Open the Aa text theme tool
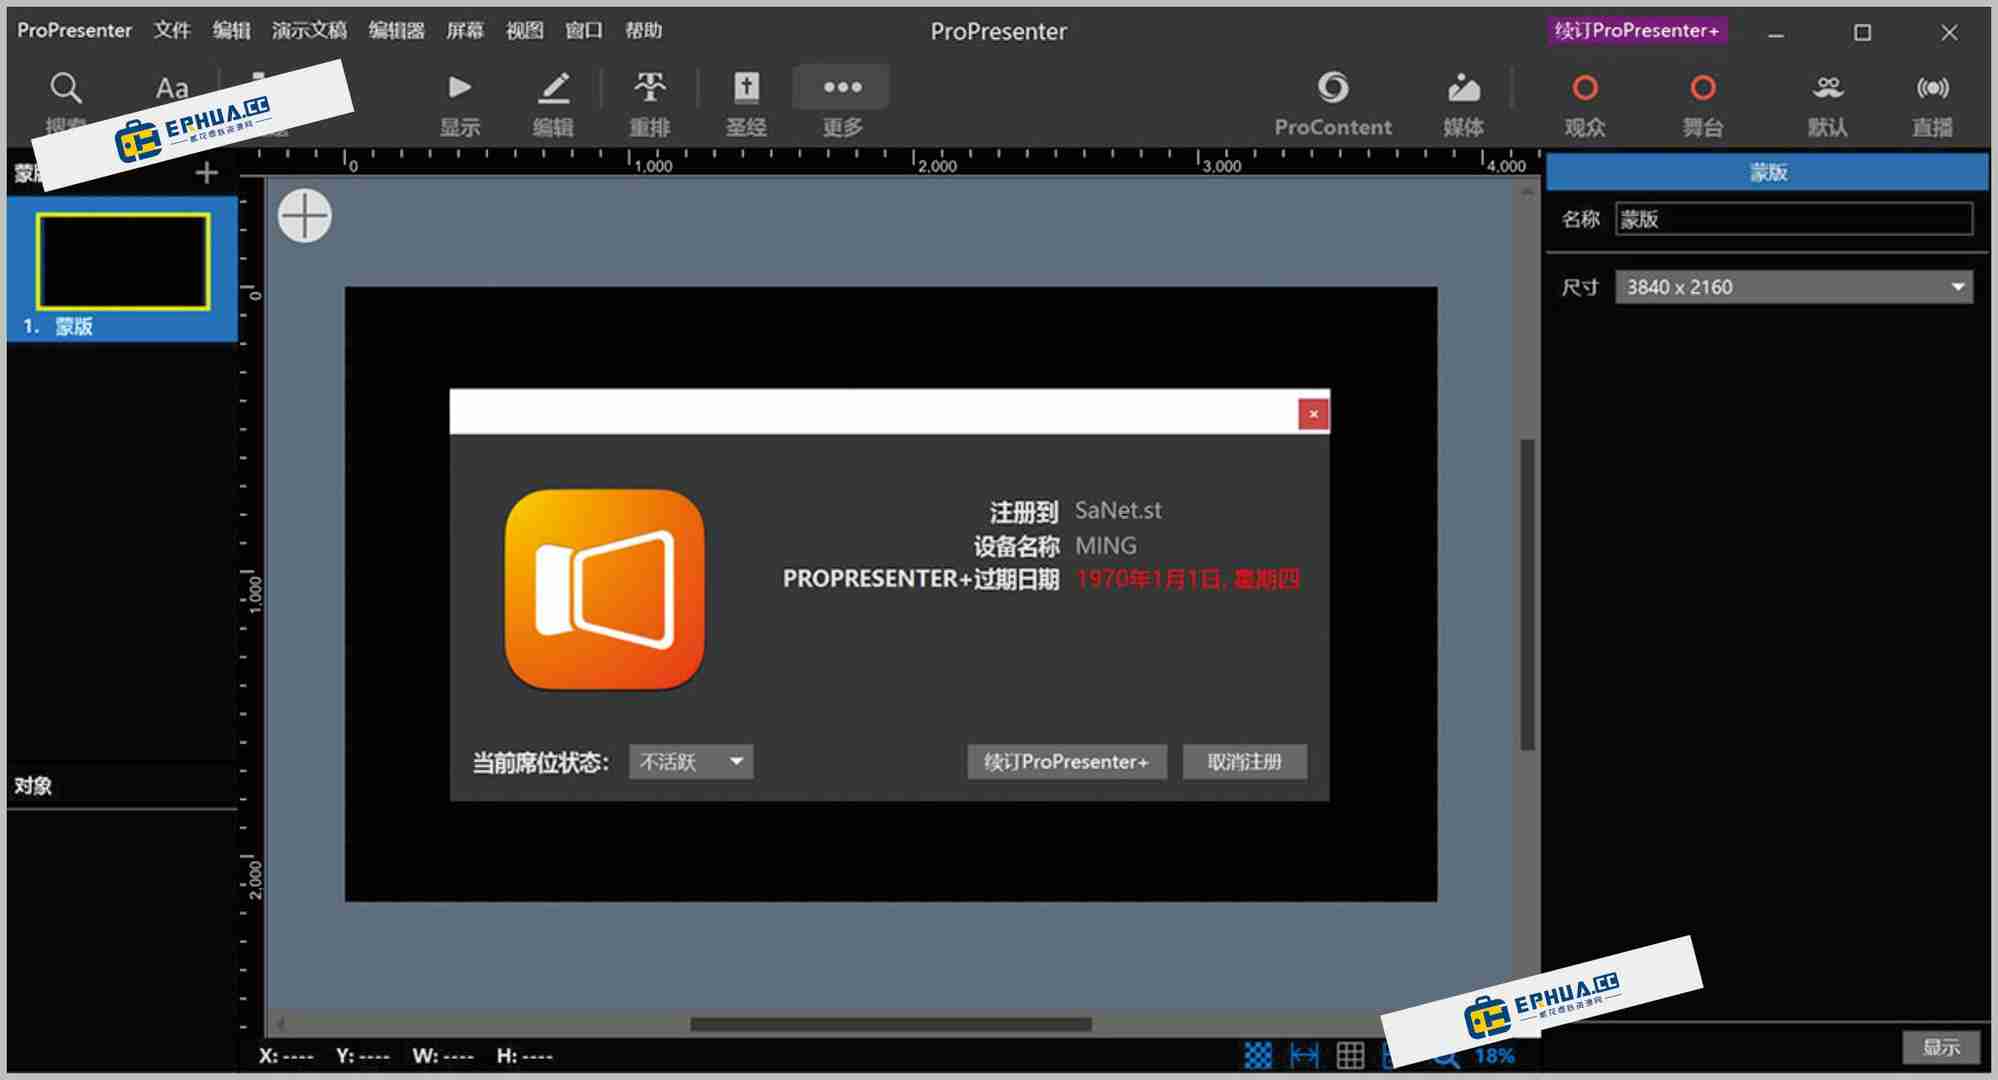Viewport: 1998px width, 1080px height. pyautogui.click(x=172, y=90)
